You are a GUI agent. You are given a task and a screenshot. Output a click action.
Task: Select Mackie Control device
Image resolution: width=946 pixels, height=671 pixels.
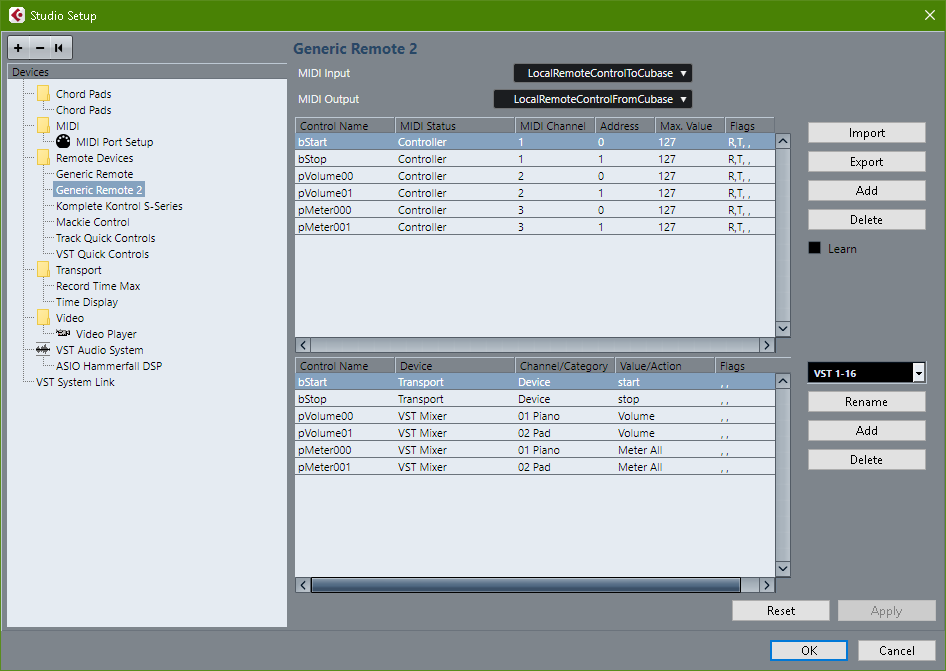coord(93,222)
